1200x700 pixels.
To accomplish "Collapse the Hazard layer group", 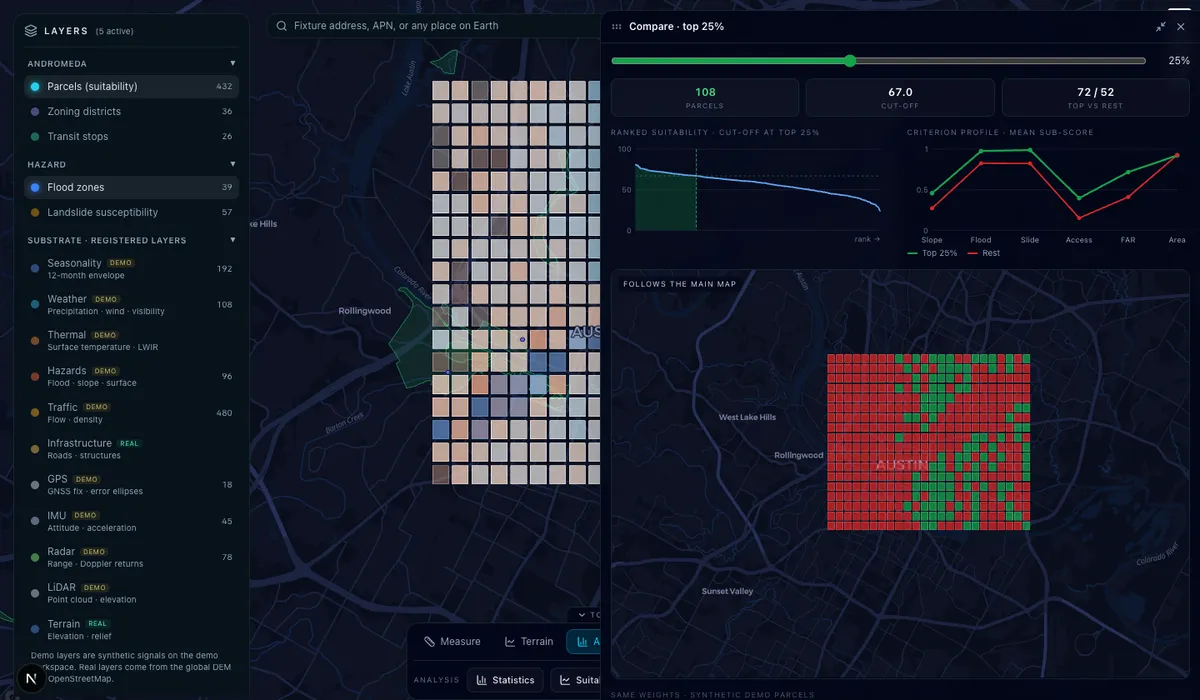I will pos(233,164).
